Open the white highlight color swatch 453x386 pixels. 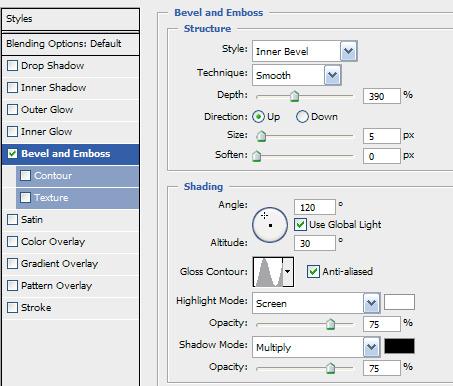[399, 302]
